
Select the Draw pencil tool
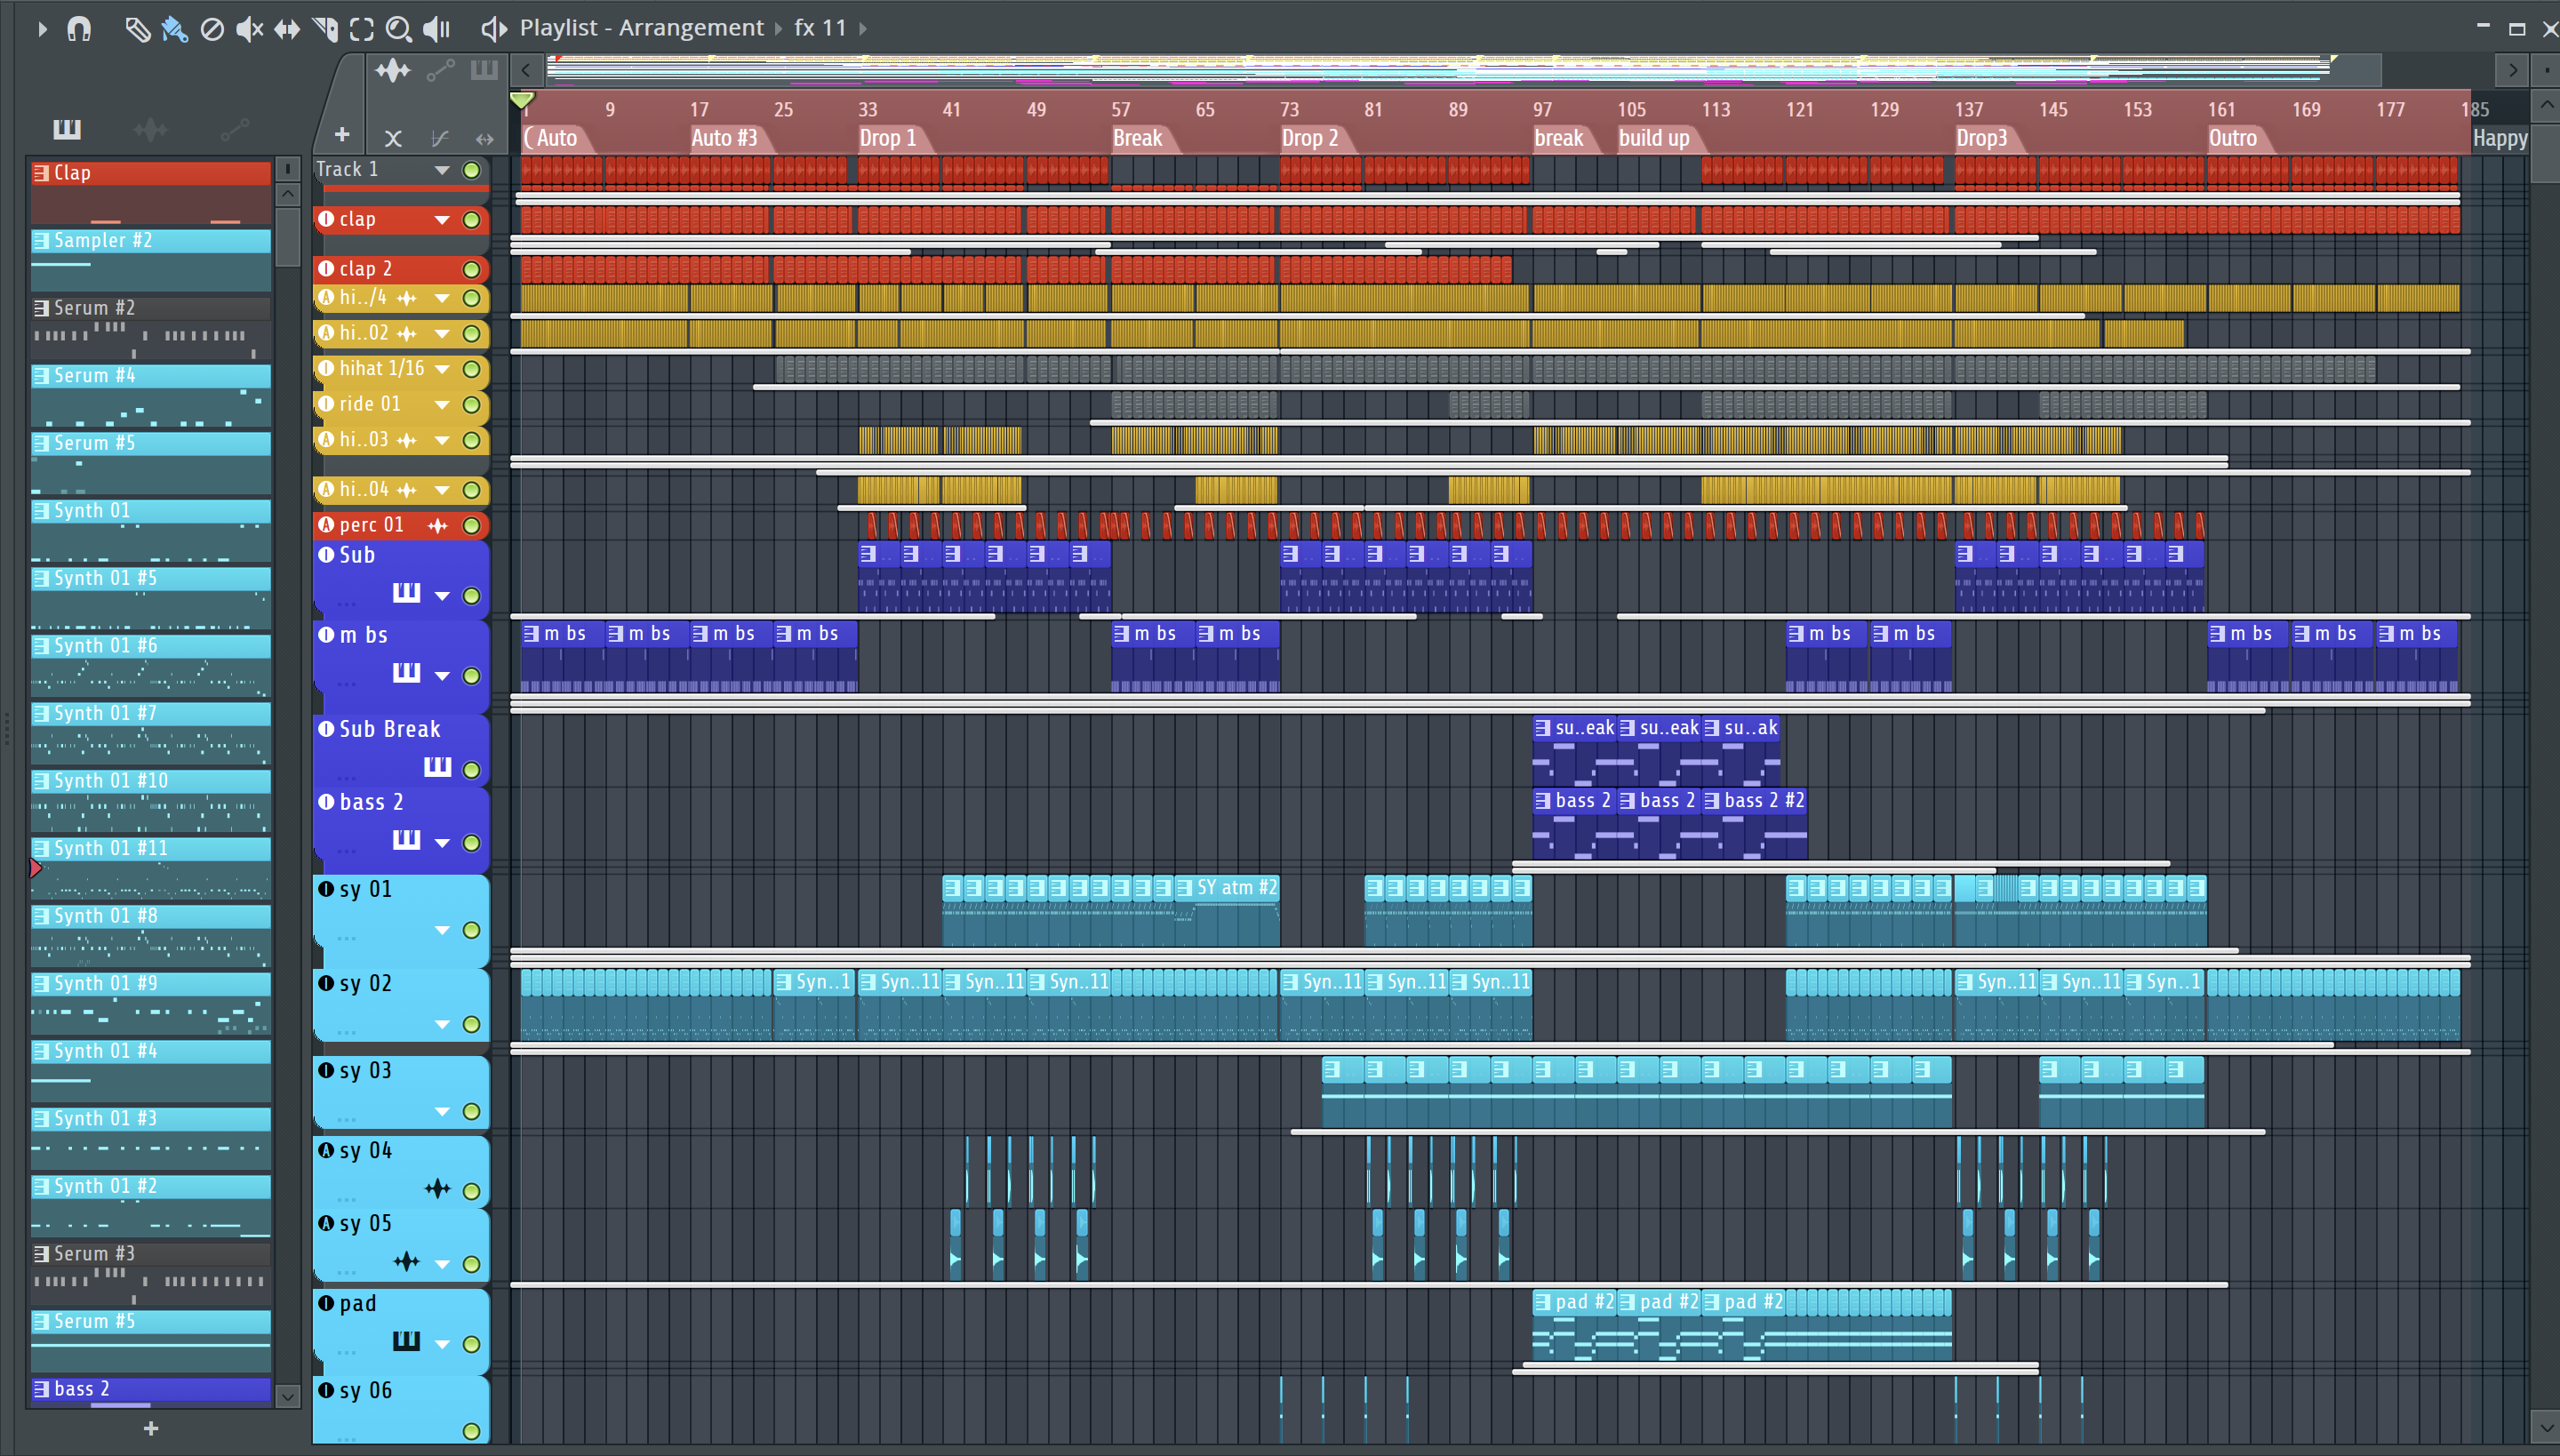(137, 28)
